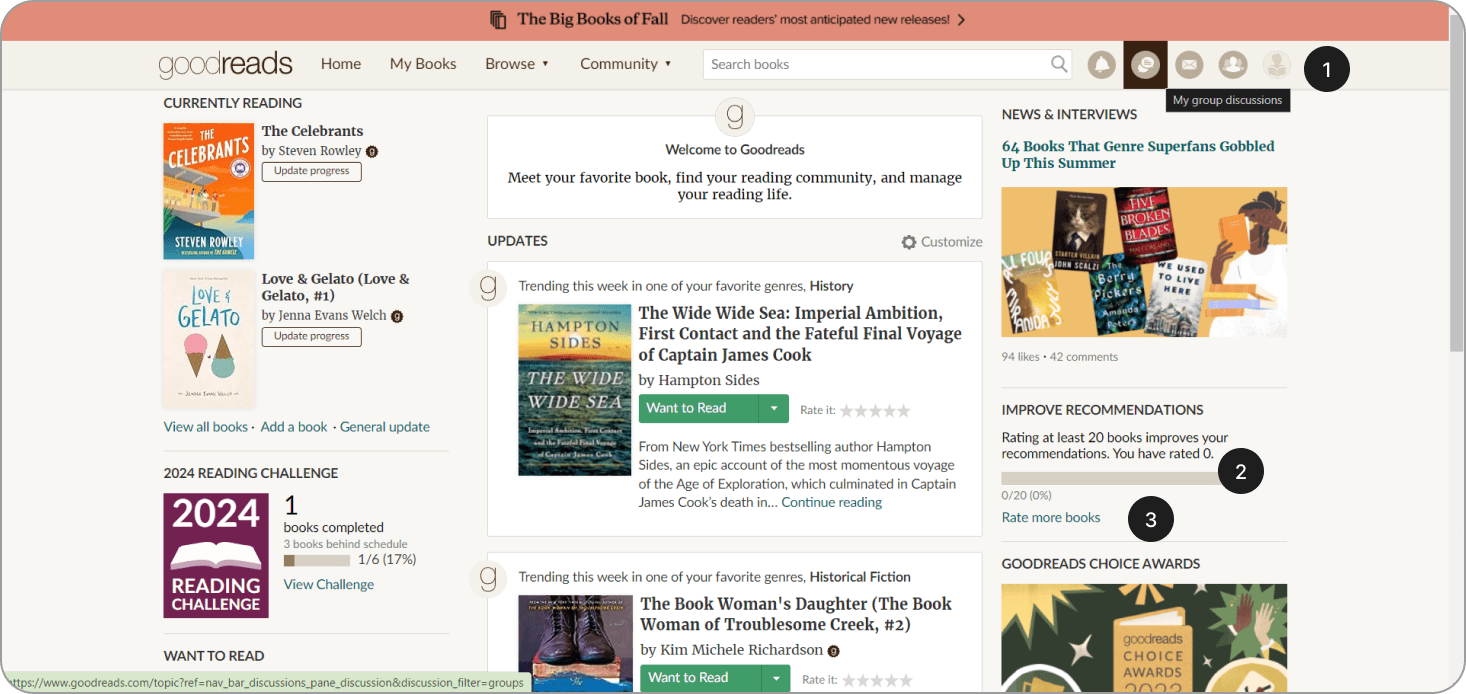
Task: Click the '42 comments' text
Action: click(x=1084, y=357)
